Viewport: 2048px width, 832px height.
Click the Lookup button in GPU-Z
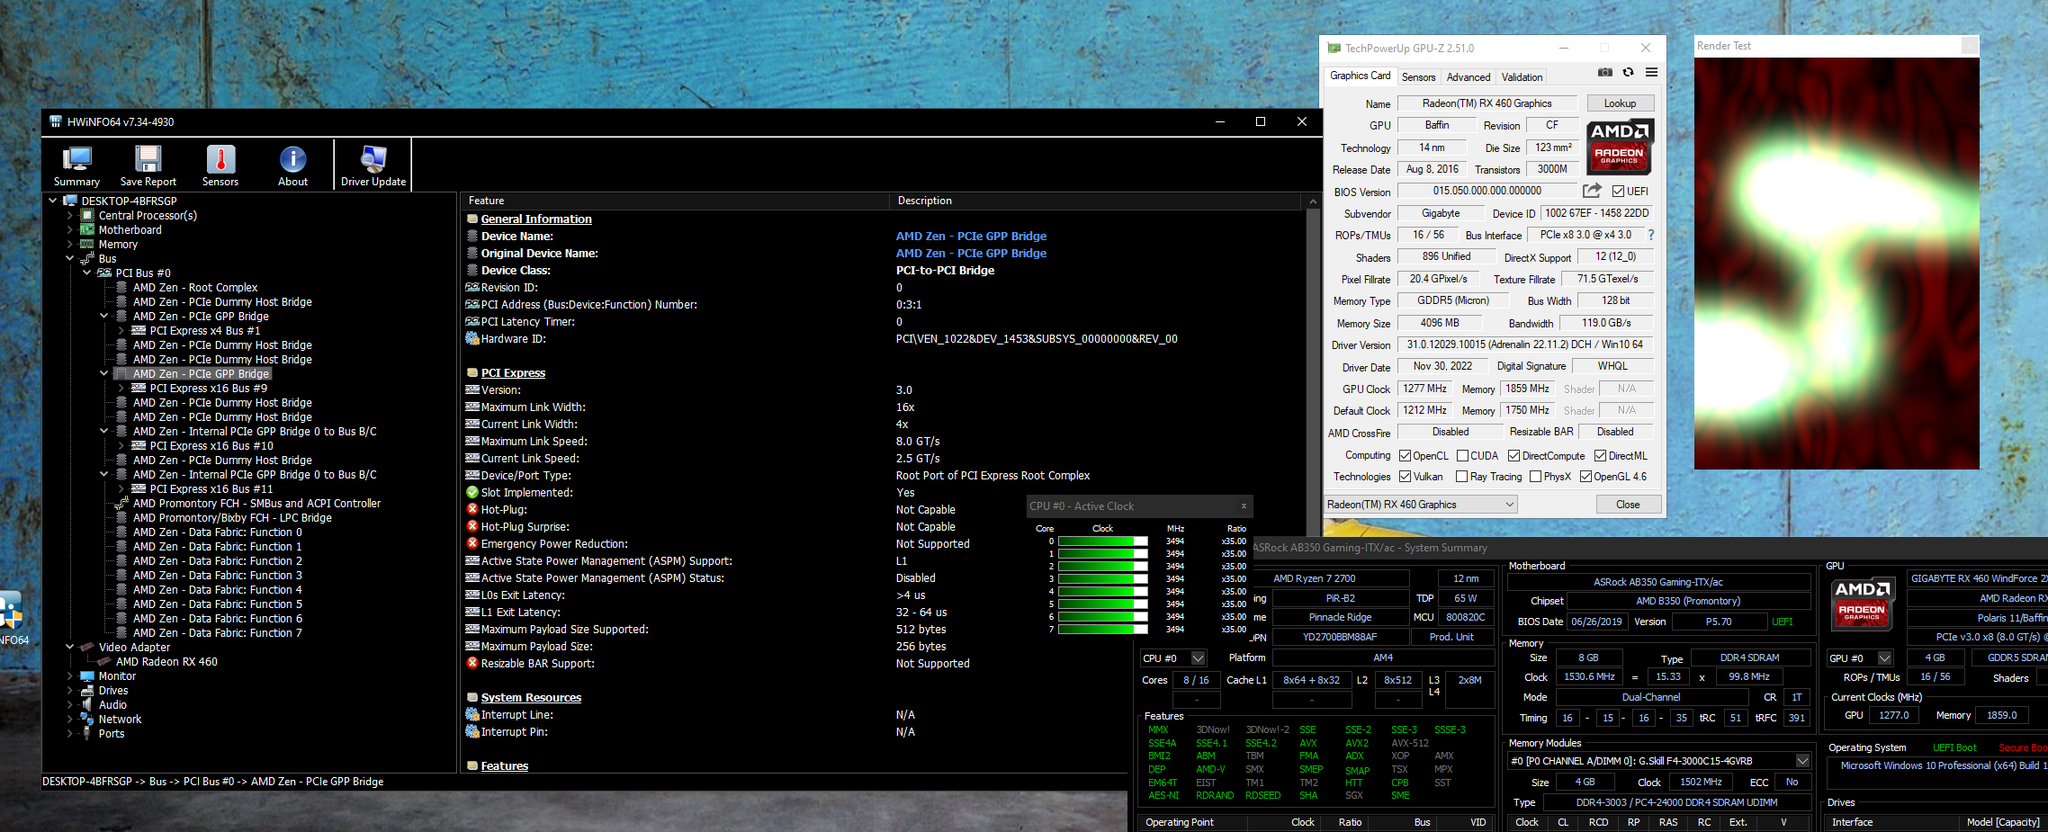click(1620, 104)
